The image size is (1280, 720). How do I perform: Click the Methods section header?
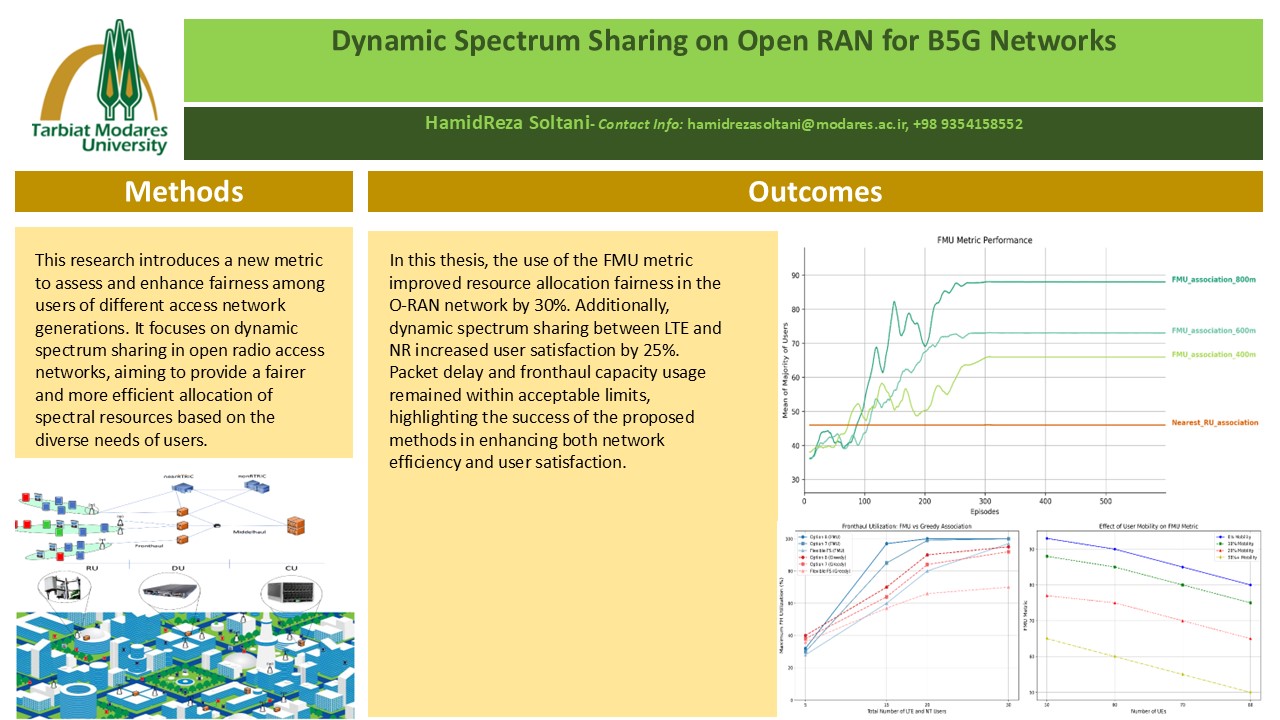pos(184,191)
